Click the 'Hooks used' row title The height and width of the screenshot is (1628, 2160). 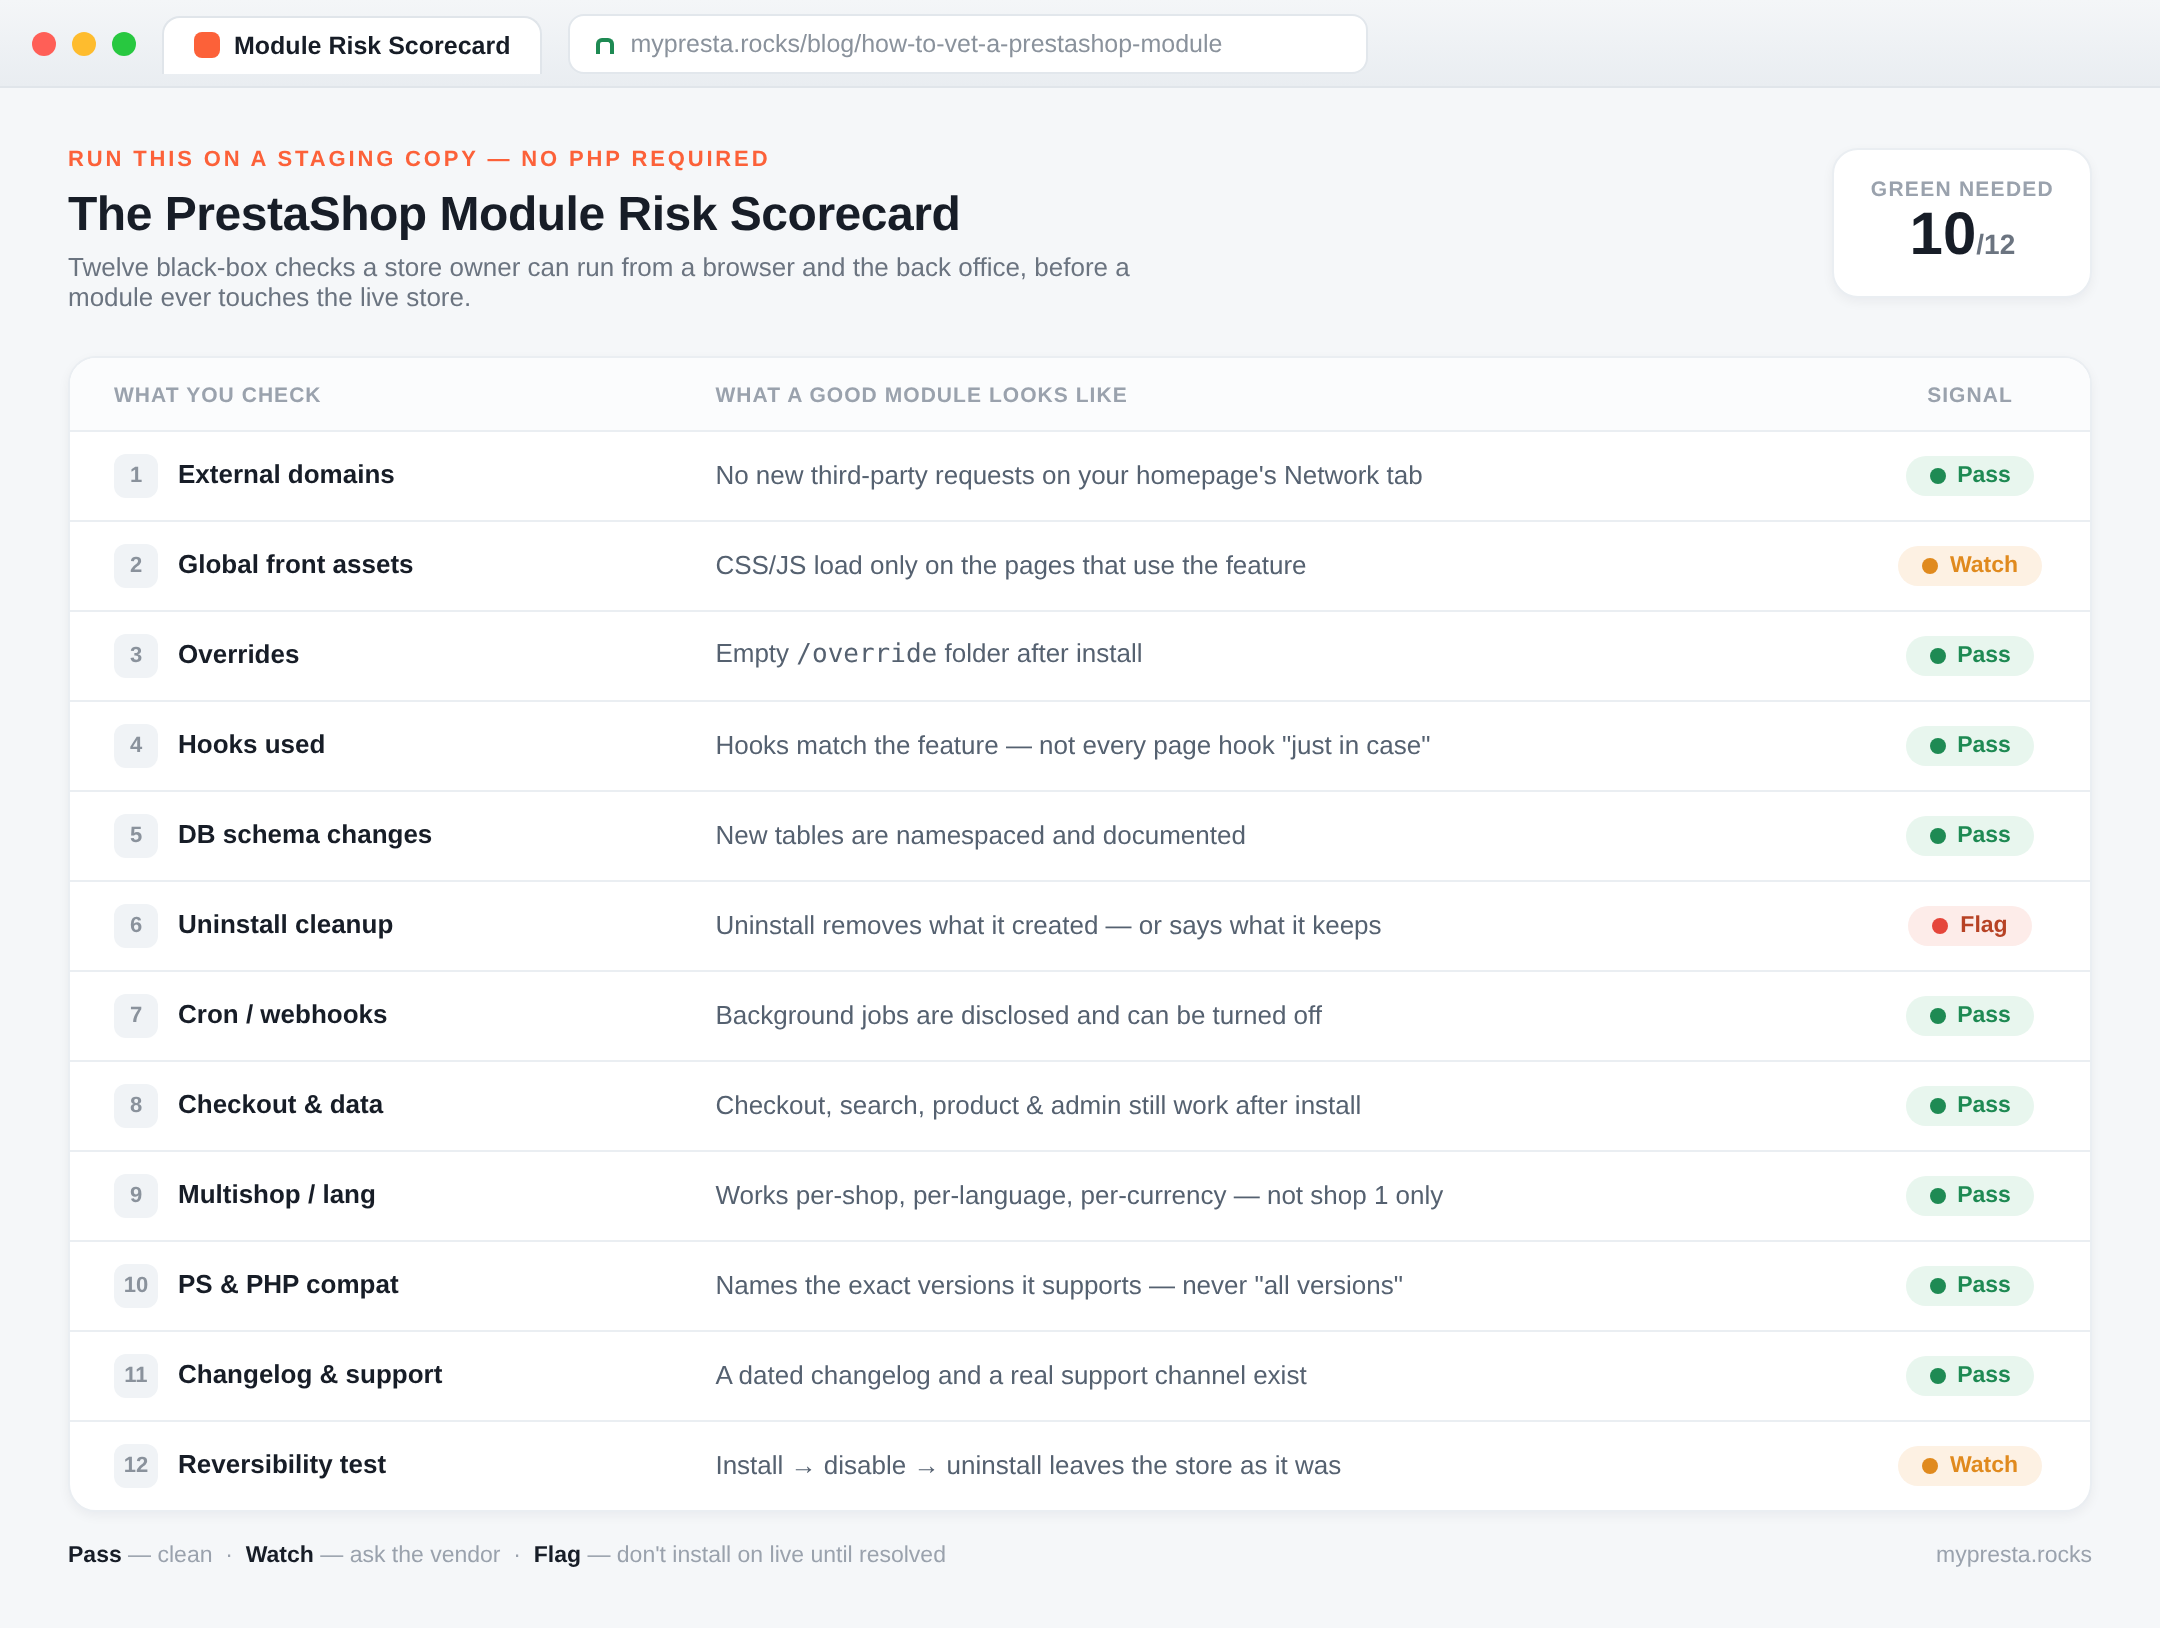(x=251, y=744)
